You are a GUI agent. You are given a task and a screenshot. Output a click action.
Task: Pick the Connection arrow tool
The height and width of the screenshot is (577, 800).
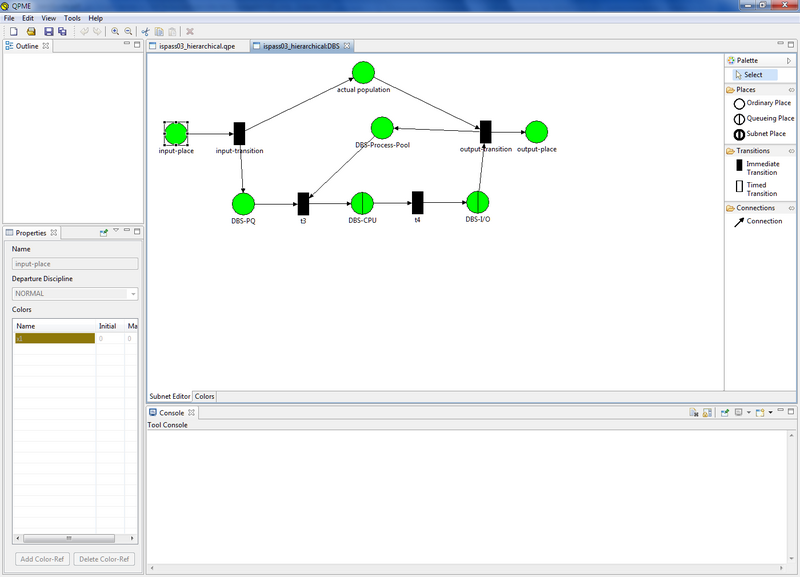tap(758, 221)
